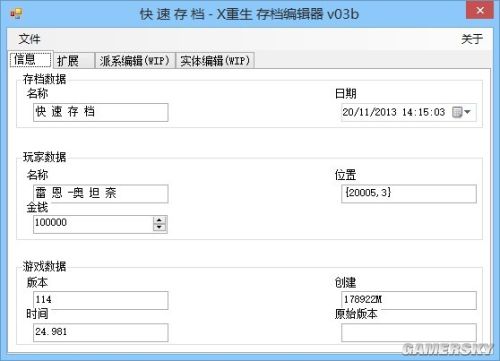
Task: Close the save editor window
Action: [x=480, y=10]
